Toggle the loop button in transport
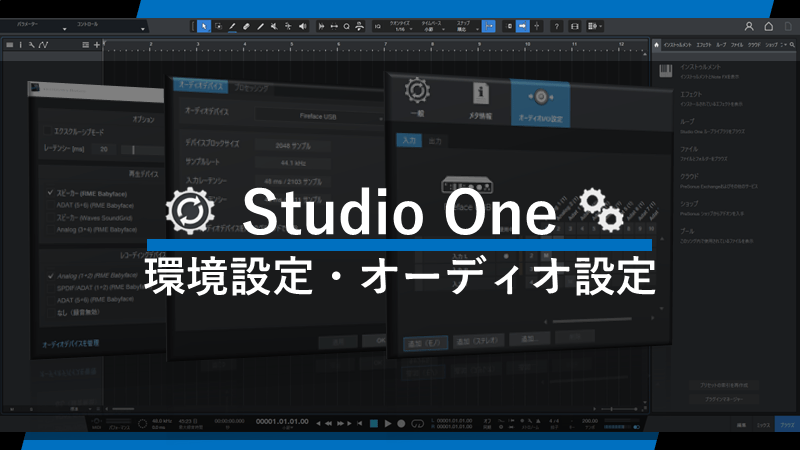 click(x=417, y=423)
